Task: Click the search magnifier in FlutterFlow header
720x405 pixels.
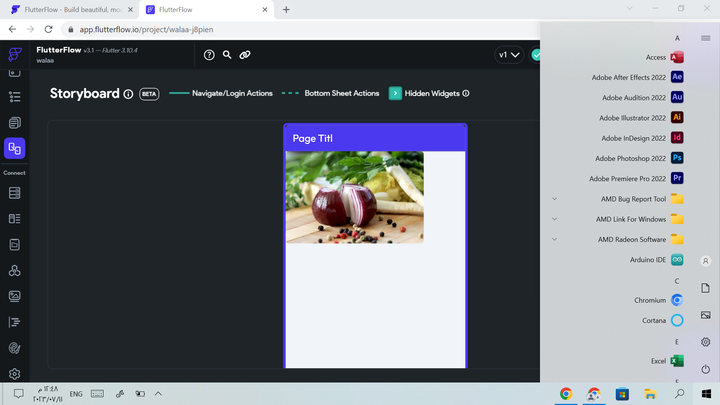Action: [x=227, y=55]
